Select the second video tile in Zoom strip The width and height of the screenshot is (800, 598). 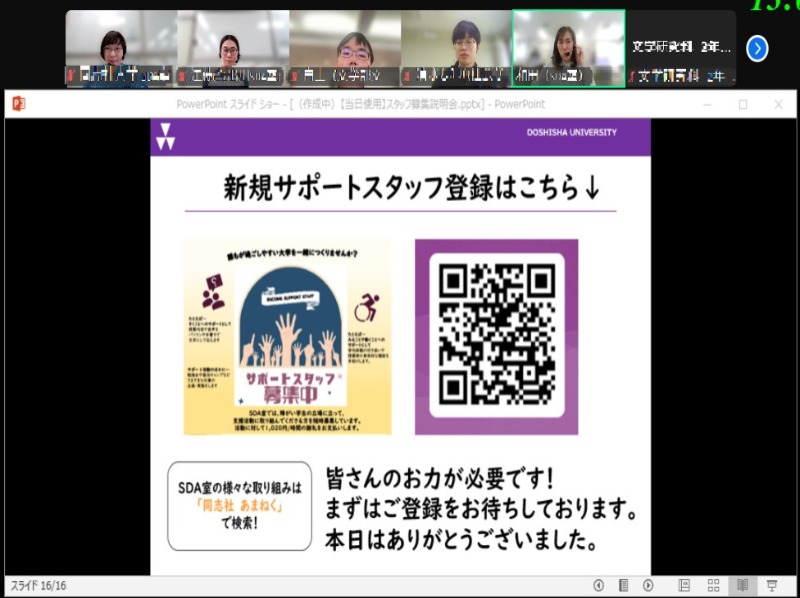coord(233,48)
